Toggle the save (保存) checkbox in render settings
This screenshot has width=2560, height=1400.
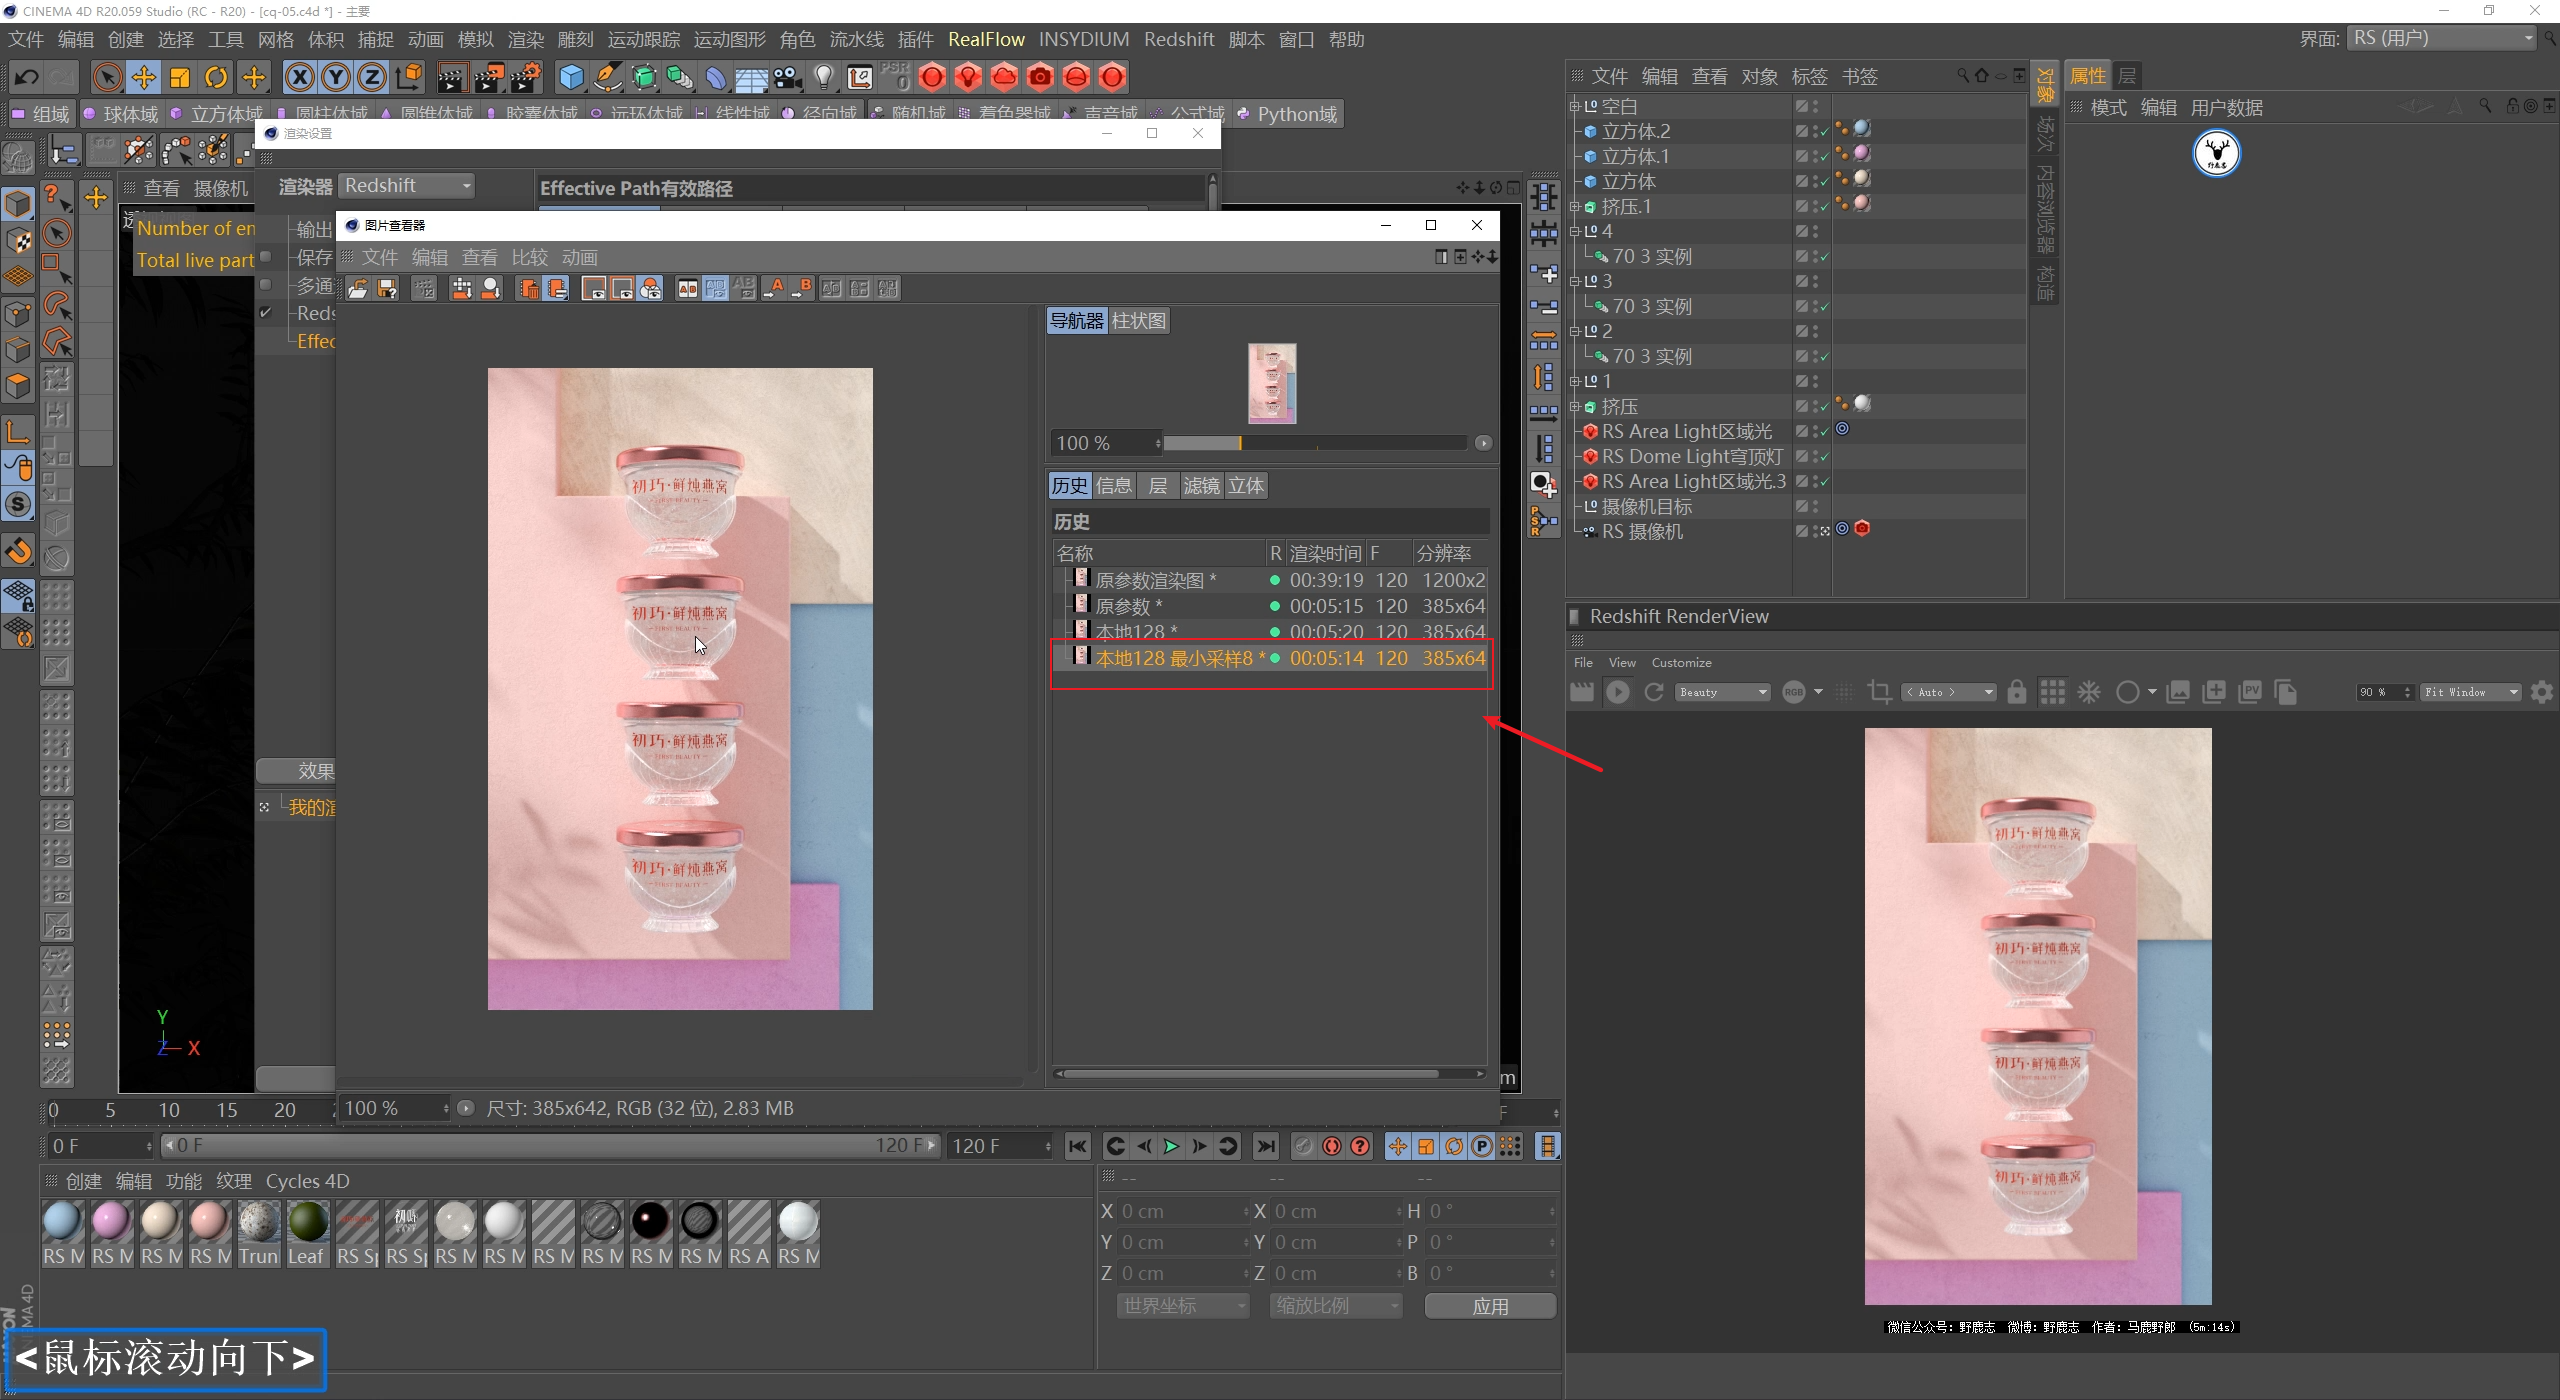click(x=266, y=257)
